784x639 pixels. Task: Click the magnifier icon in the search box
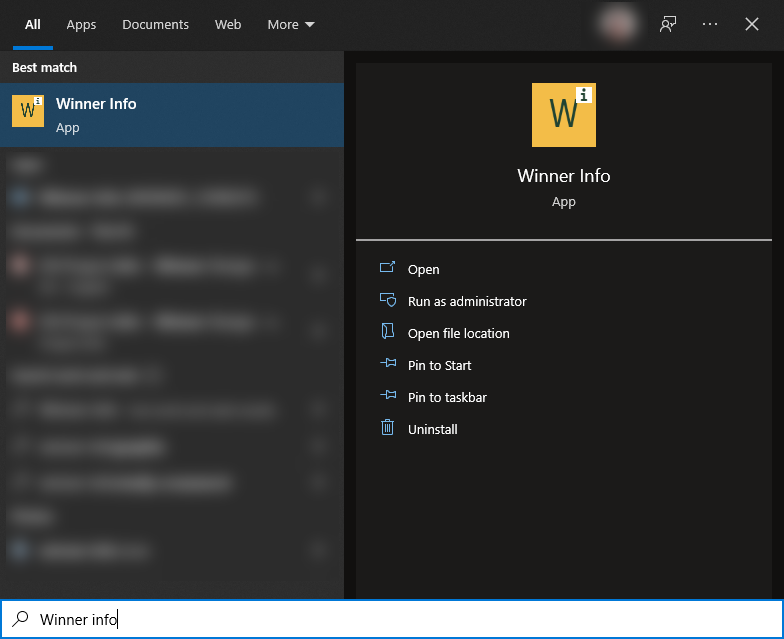pos(19,619)
